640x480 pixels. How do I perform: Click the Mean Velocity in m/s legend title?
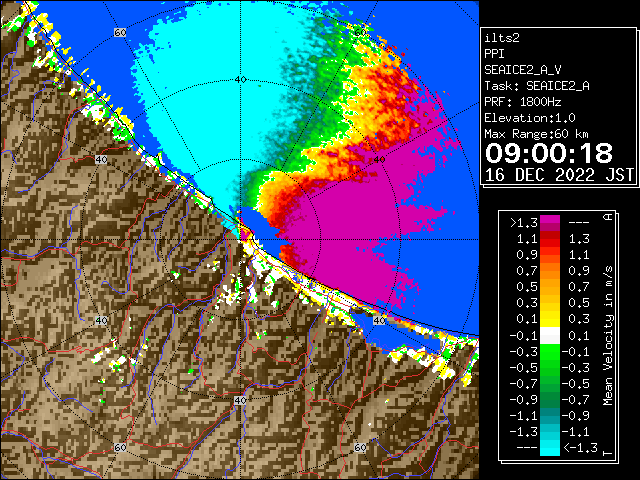(x=608, y=335)
